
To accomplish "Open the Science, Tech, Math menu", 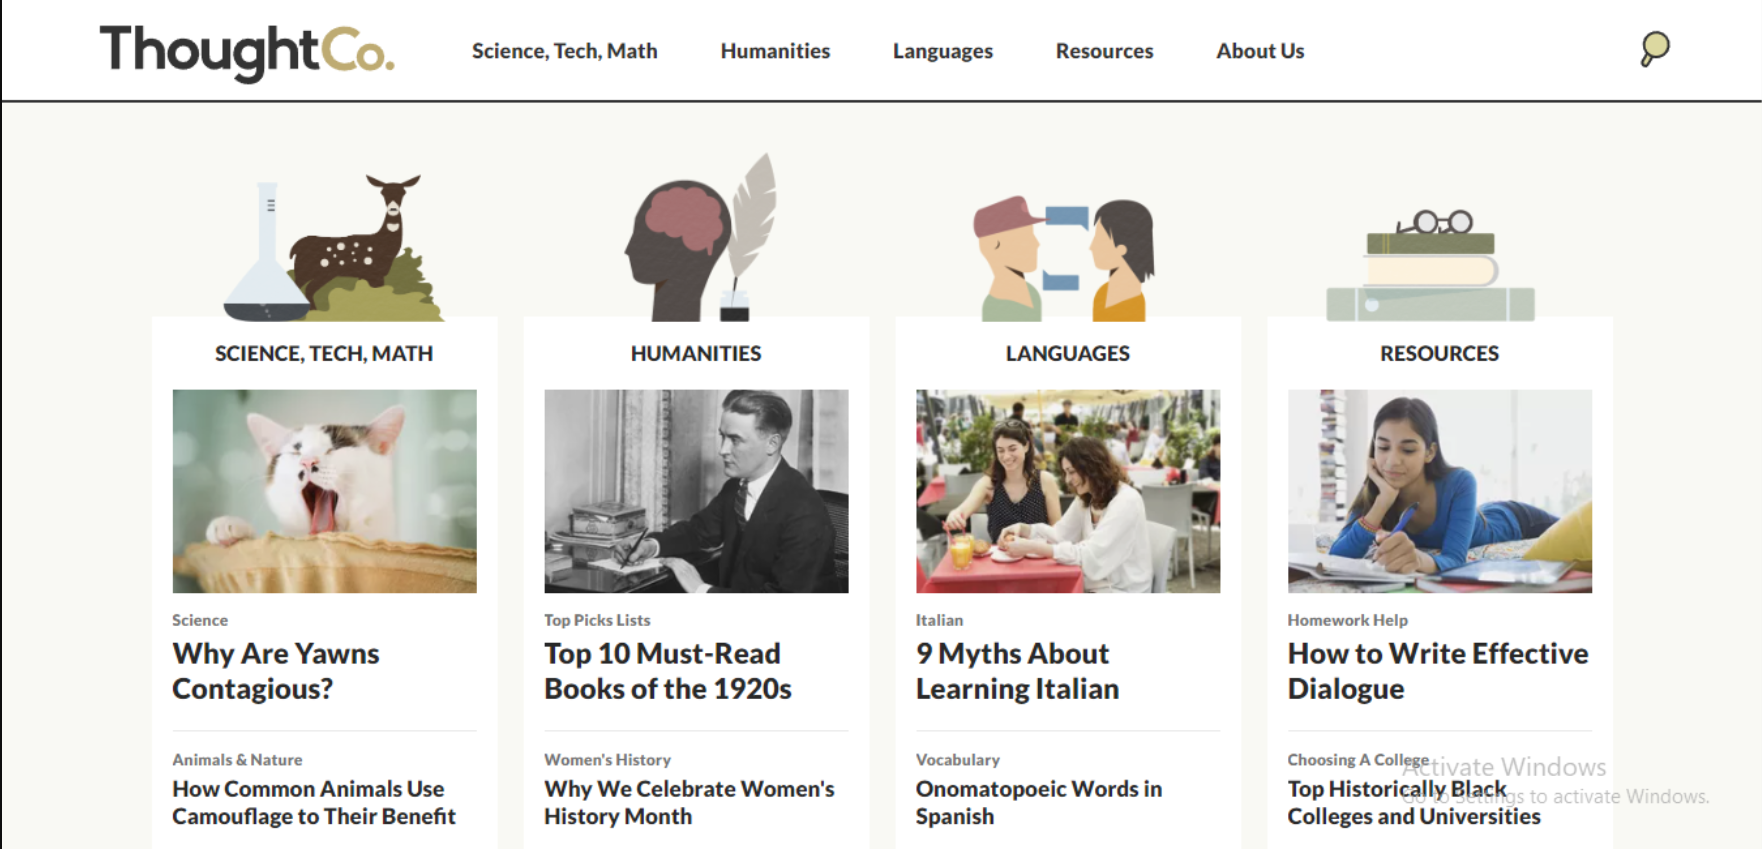I will [564, 51].
